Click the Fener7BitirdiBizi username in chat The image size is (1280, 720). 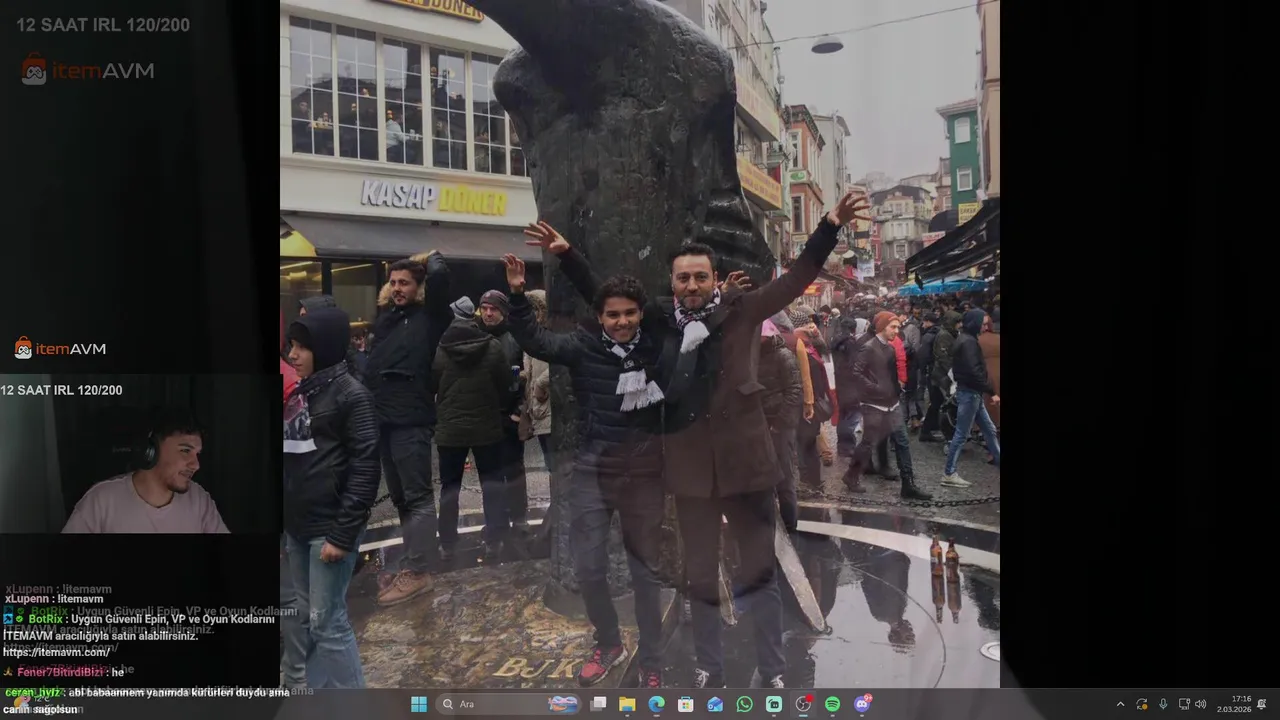pyautogui.click(x=60, y=672)
